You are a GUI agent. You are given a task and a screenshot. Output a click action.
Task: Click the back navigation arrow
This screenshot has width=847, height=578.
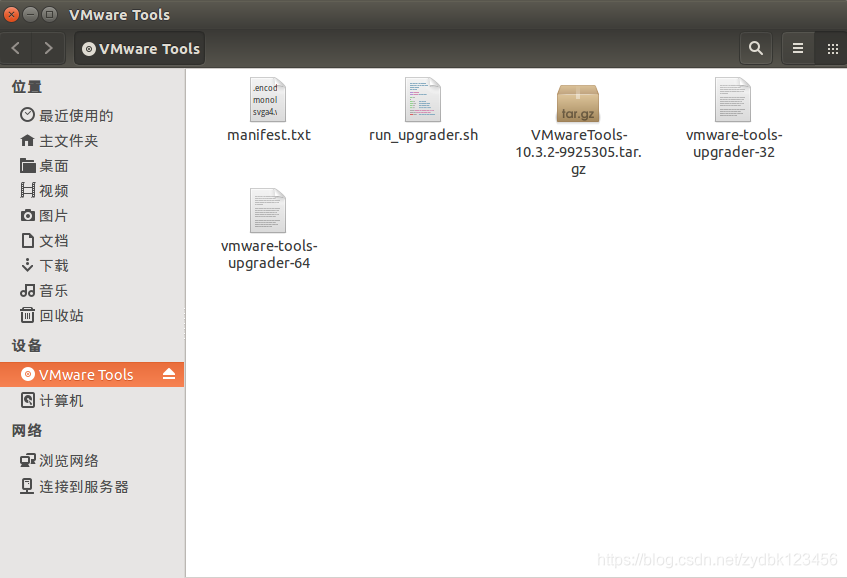tap(15, 48)
